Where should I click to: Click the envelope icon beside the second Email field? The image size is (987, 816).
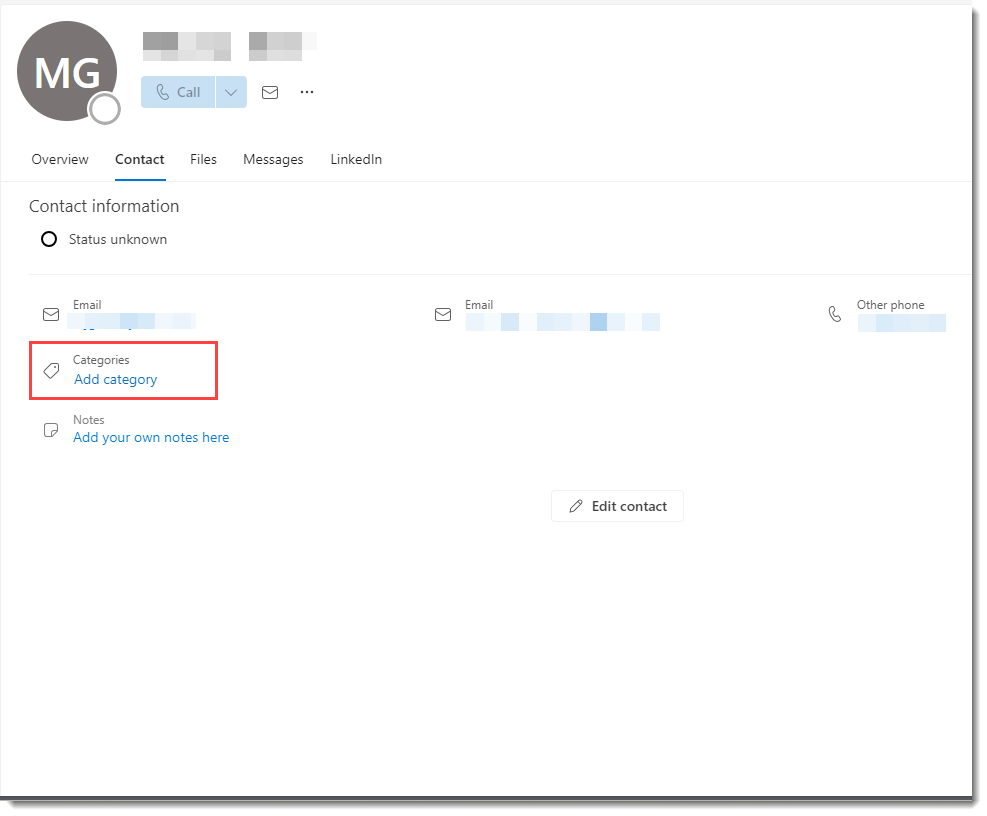click(443, 314)
